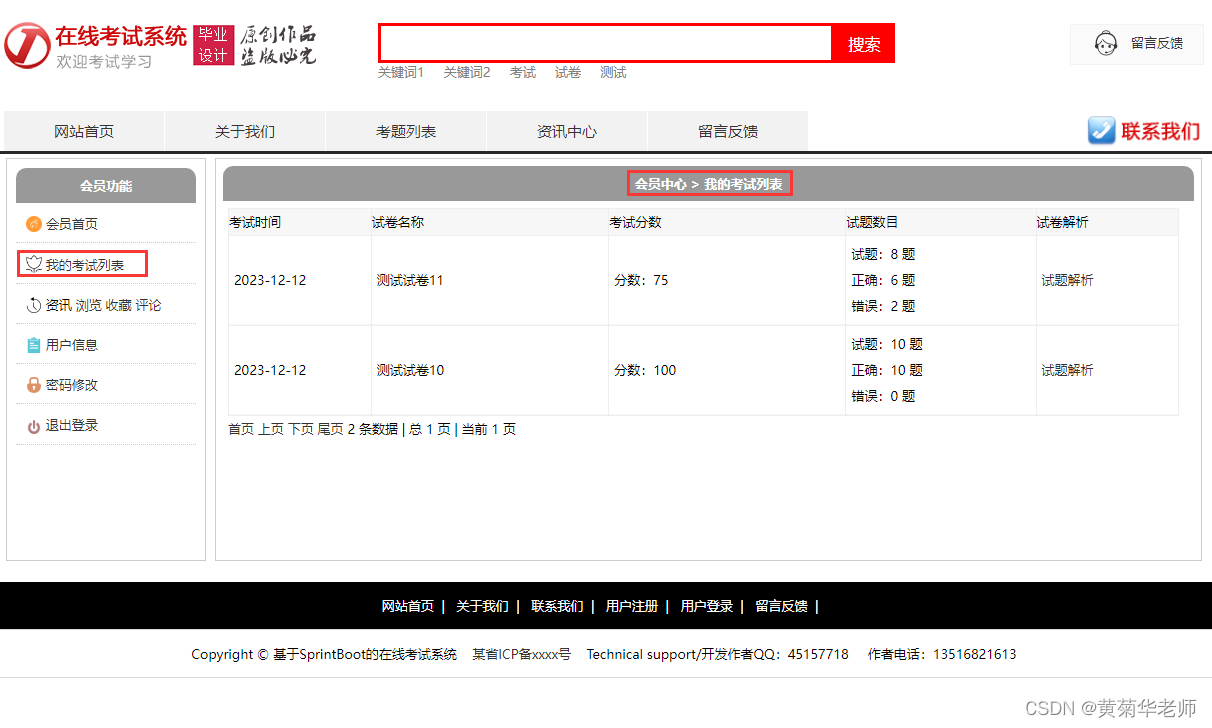Open 用户信息 in sidebar

coord(72,345)
